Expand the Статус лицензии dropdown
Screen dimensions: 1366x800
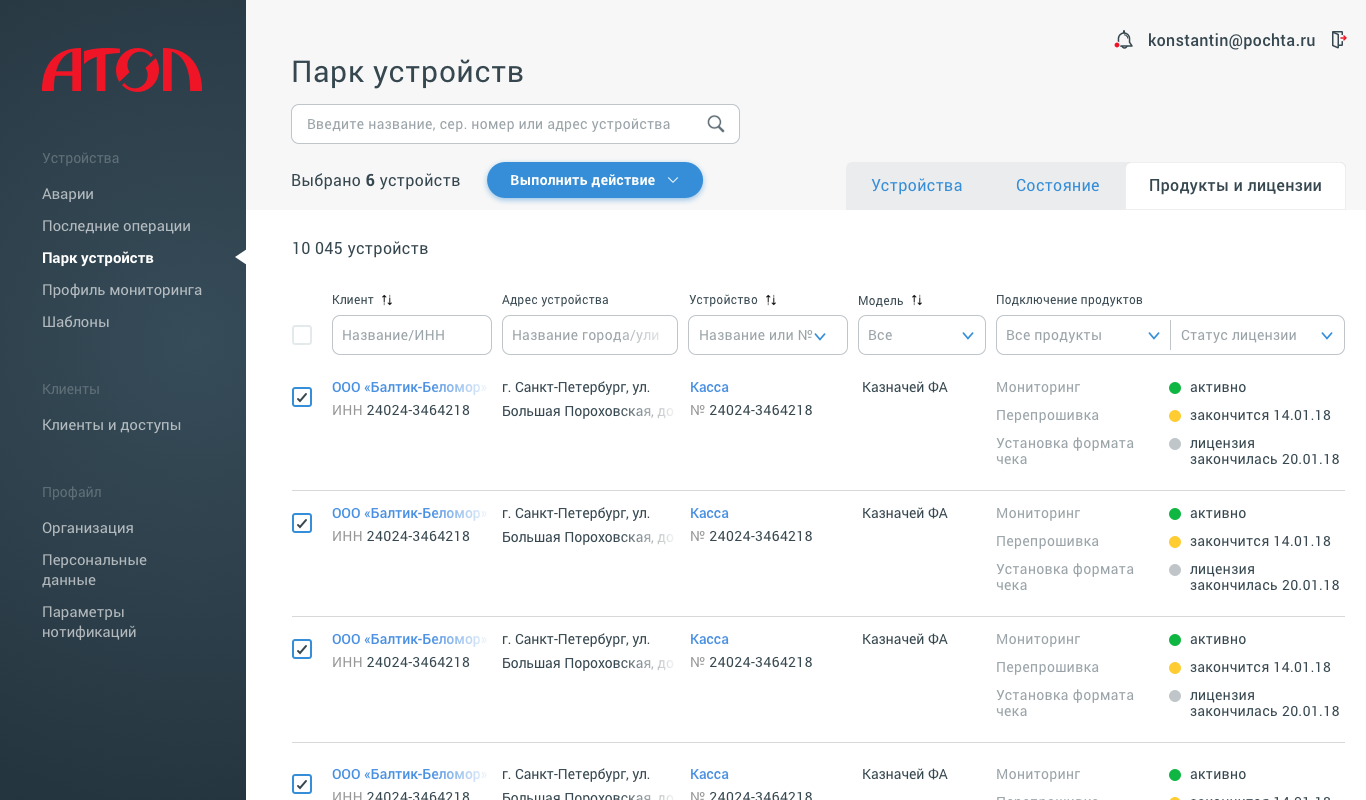[1257, 335]
